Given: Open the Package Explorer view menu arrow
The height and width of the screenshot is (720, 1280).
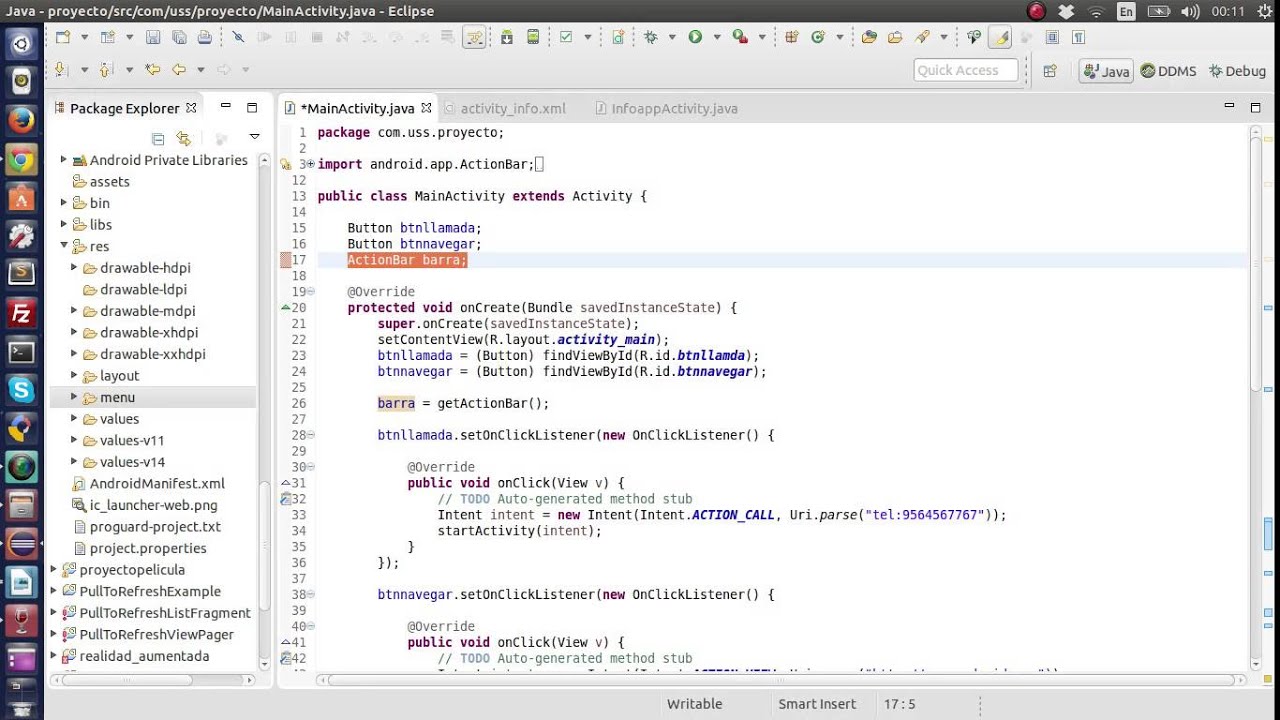Looking at the screenshot, I should coord(254,138).
